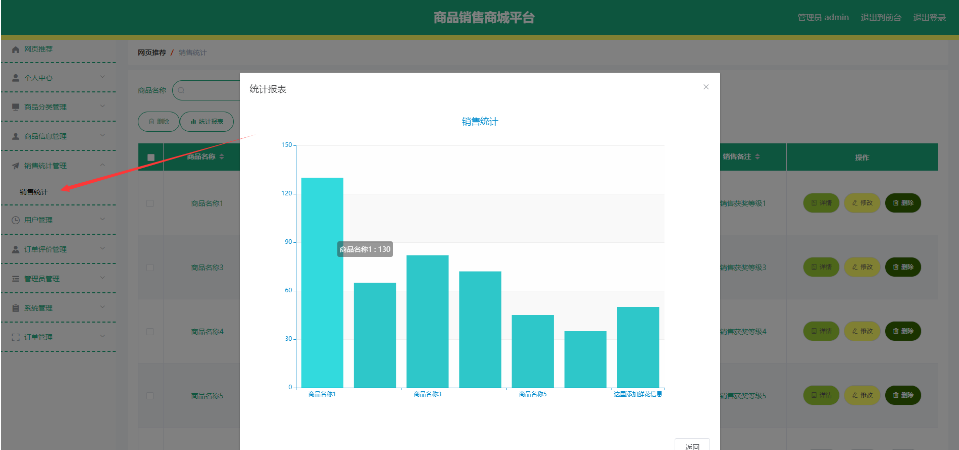Screen dimensions: 959x450
Task: Click the list icon for 管理员管理
Action: click(16, 279)
